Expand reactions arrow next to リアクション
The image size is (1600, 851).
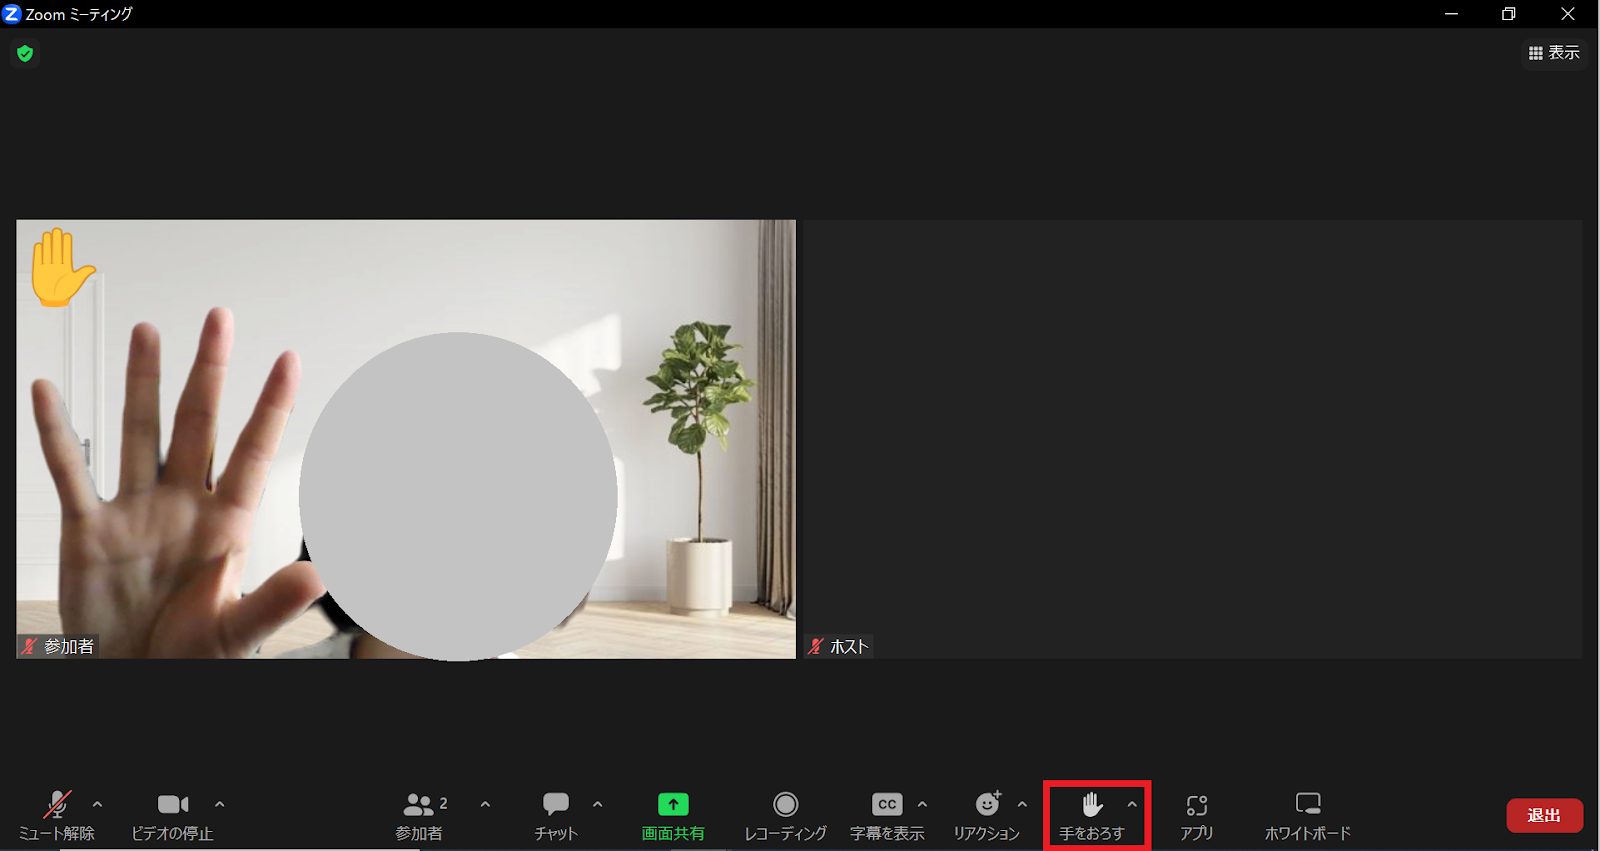1022,804
